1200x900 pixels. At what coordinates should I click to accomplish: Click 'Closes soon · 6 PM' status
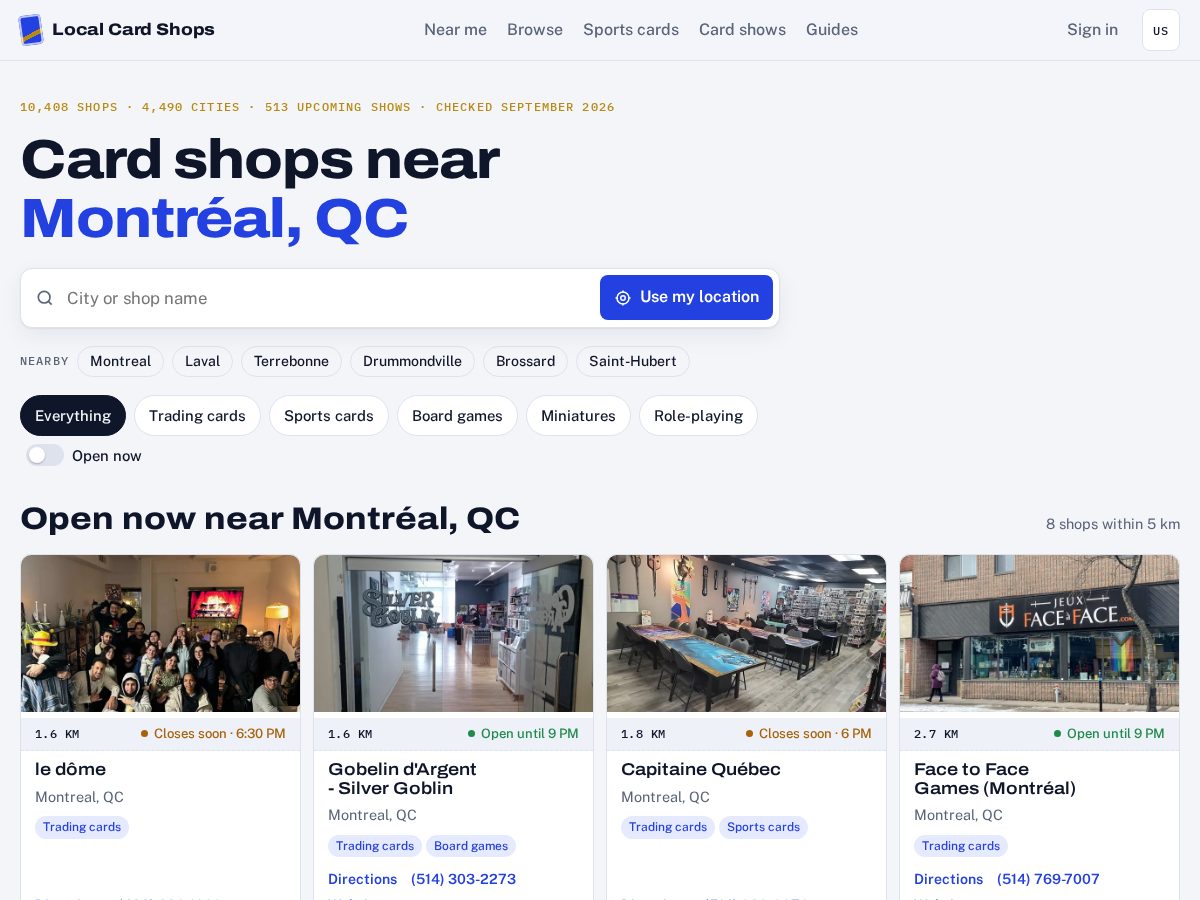click(x=809, y=733)
